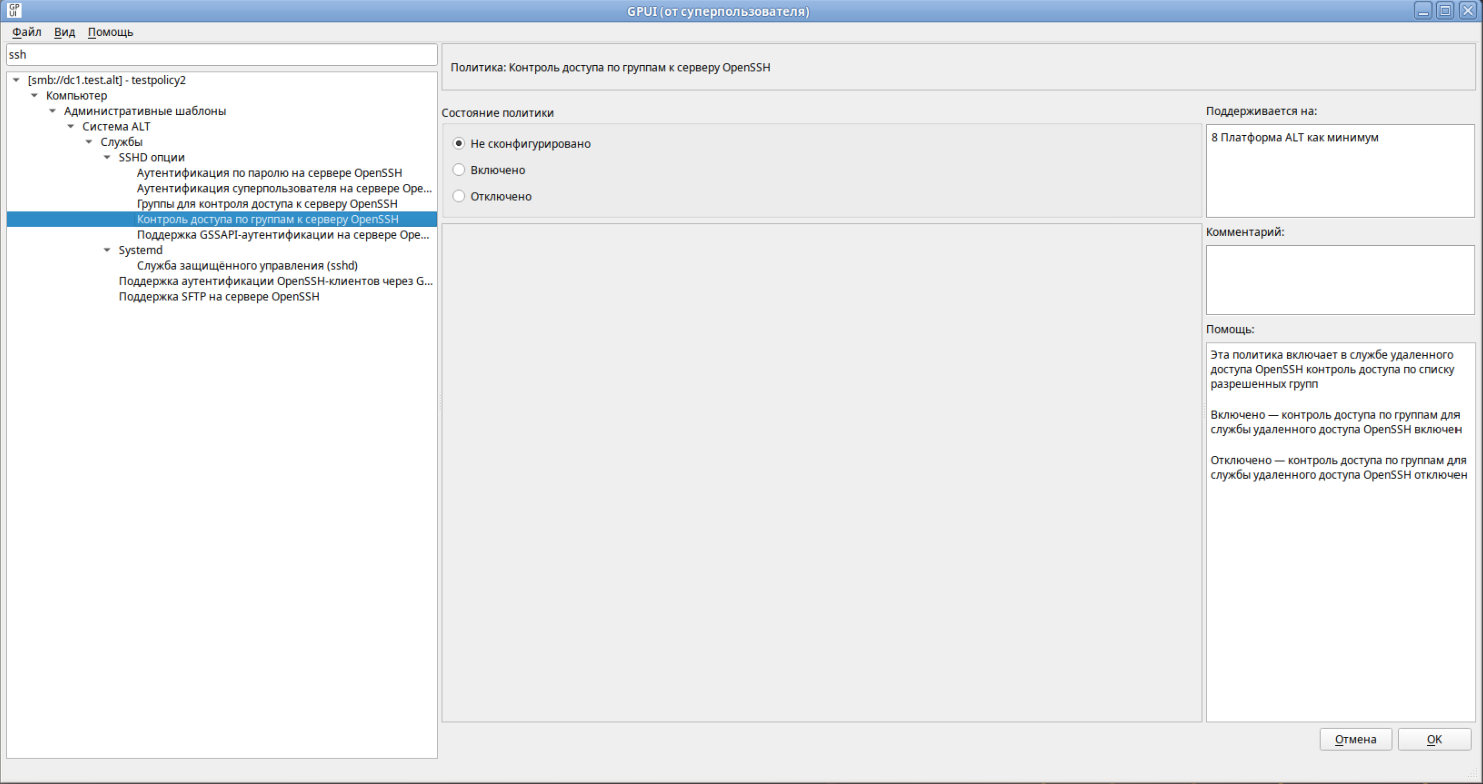Click inside the 'Комментарий' text box
This screenshot has height=784, width=1483.
click(x=1340, y=280)
